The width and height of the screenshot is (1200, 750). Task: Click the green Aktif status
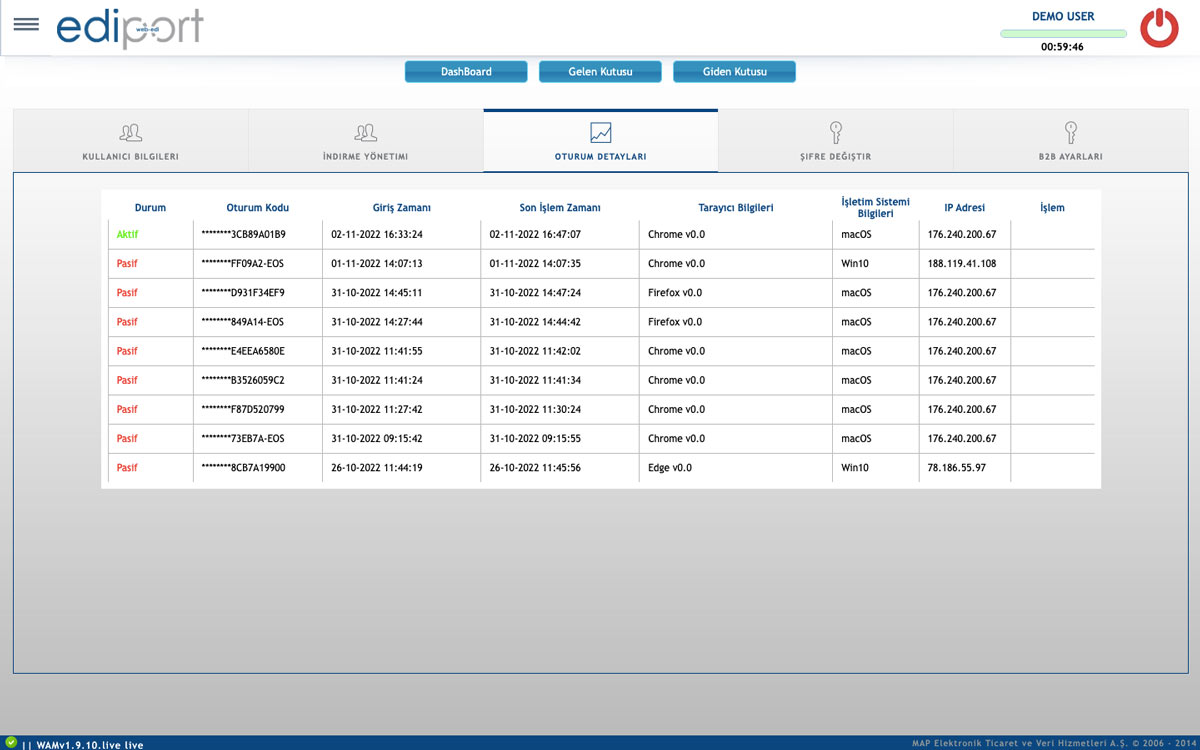pyautogui.click(x=127, y=234)
